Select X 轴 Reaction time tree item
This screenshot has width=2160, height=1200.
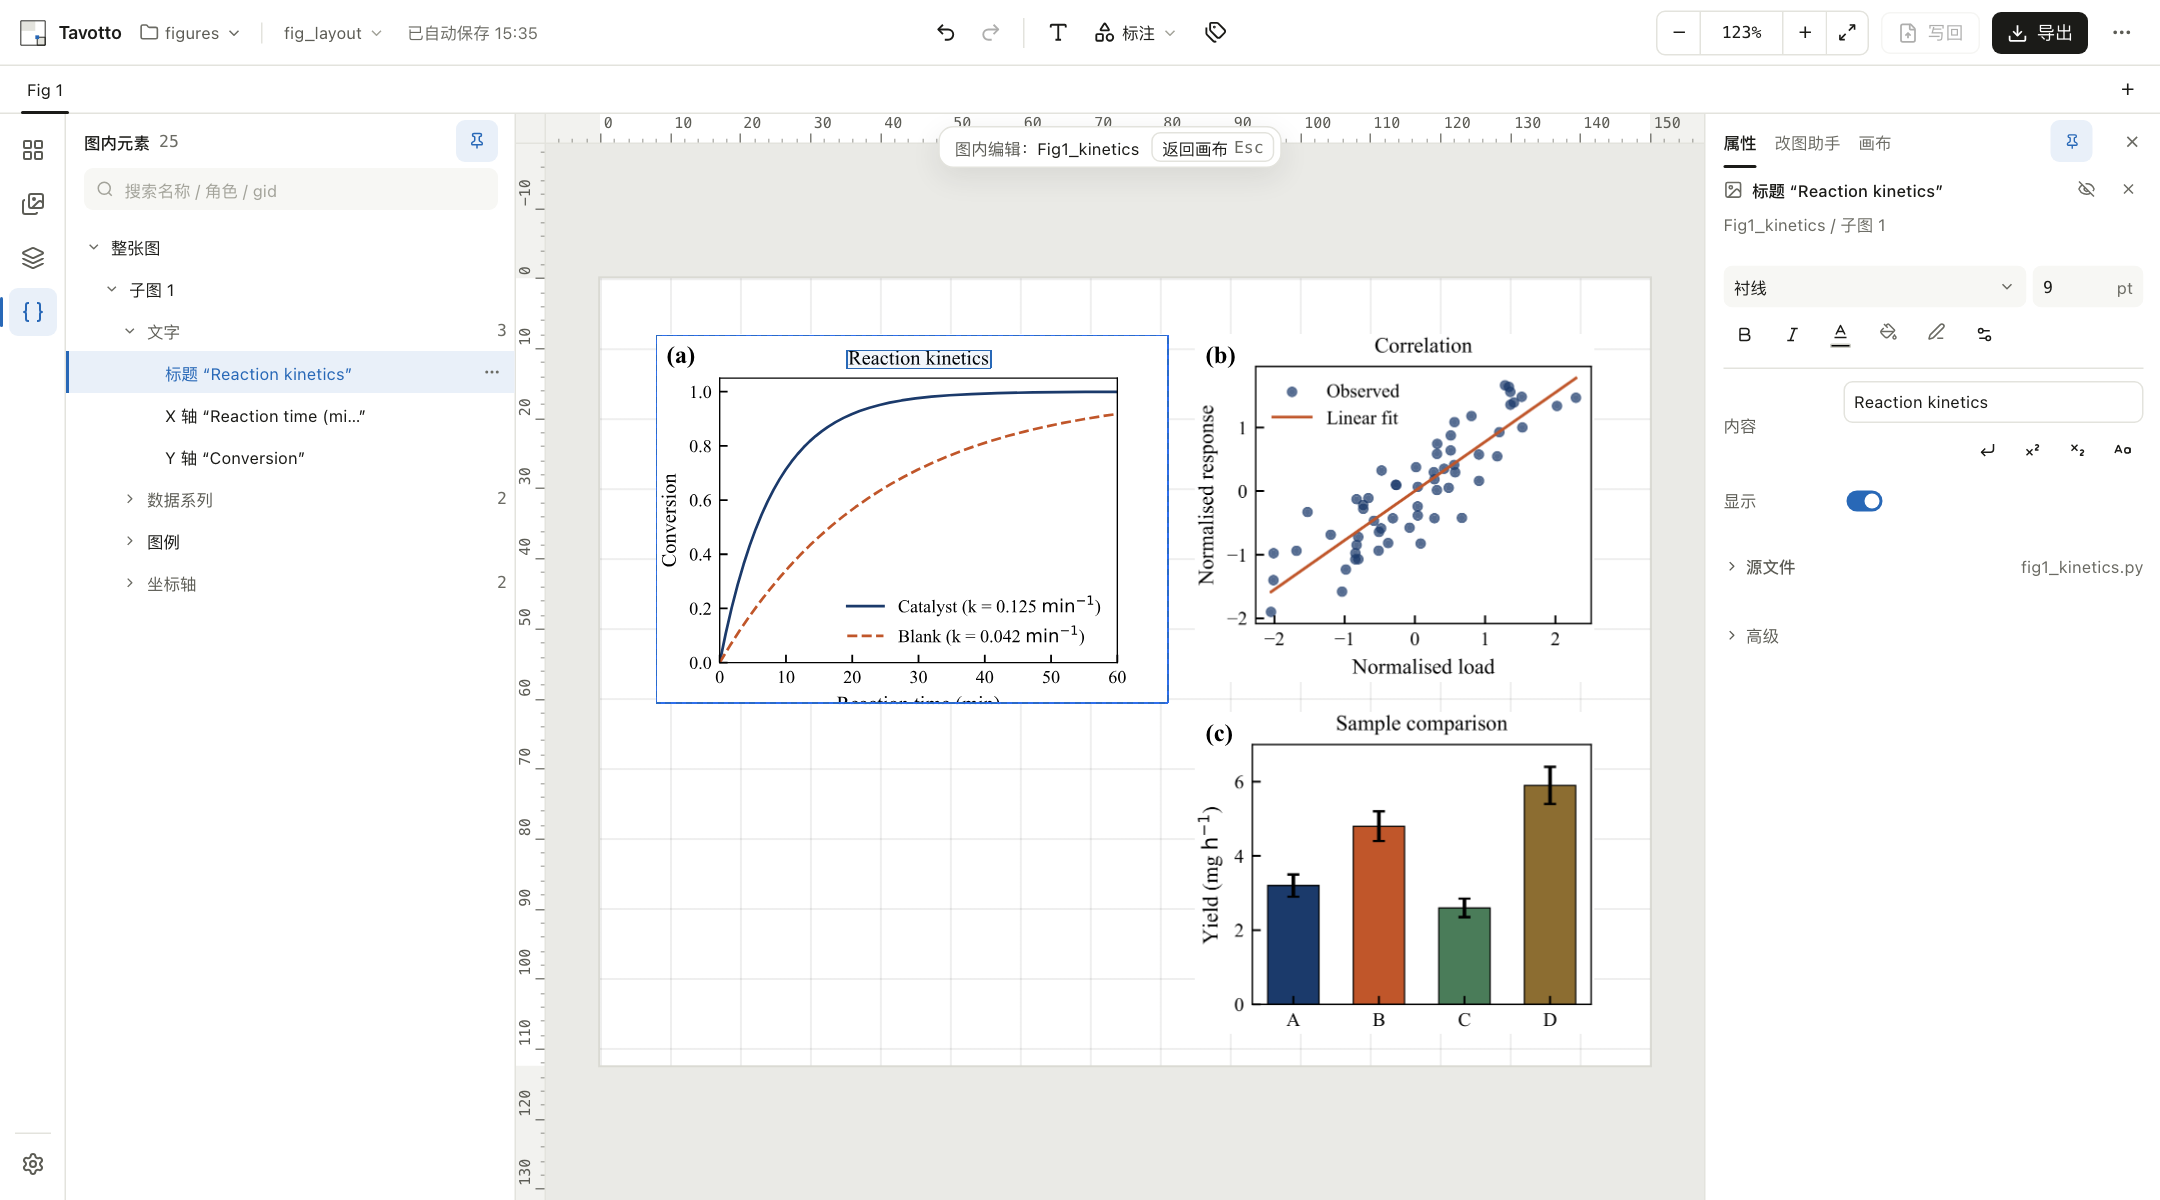290,416
